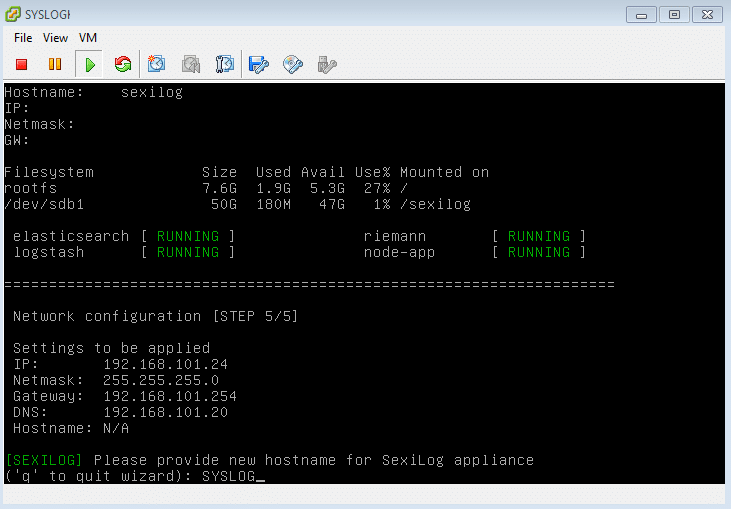
Task: Click the /dev/sdb1 filesystem row
Action: coord(238,204)
